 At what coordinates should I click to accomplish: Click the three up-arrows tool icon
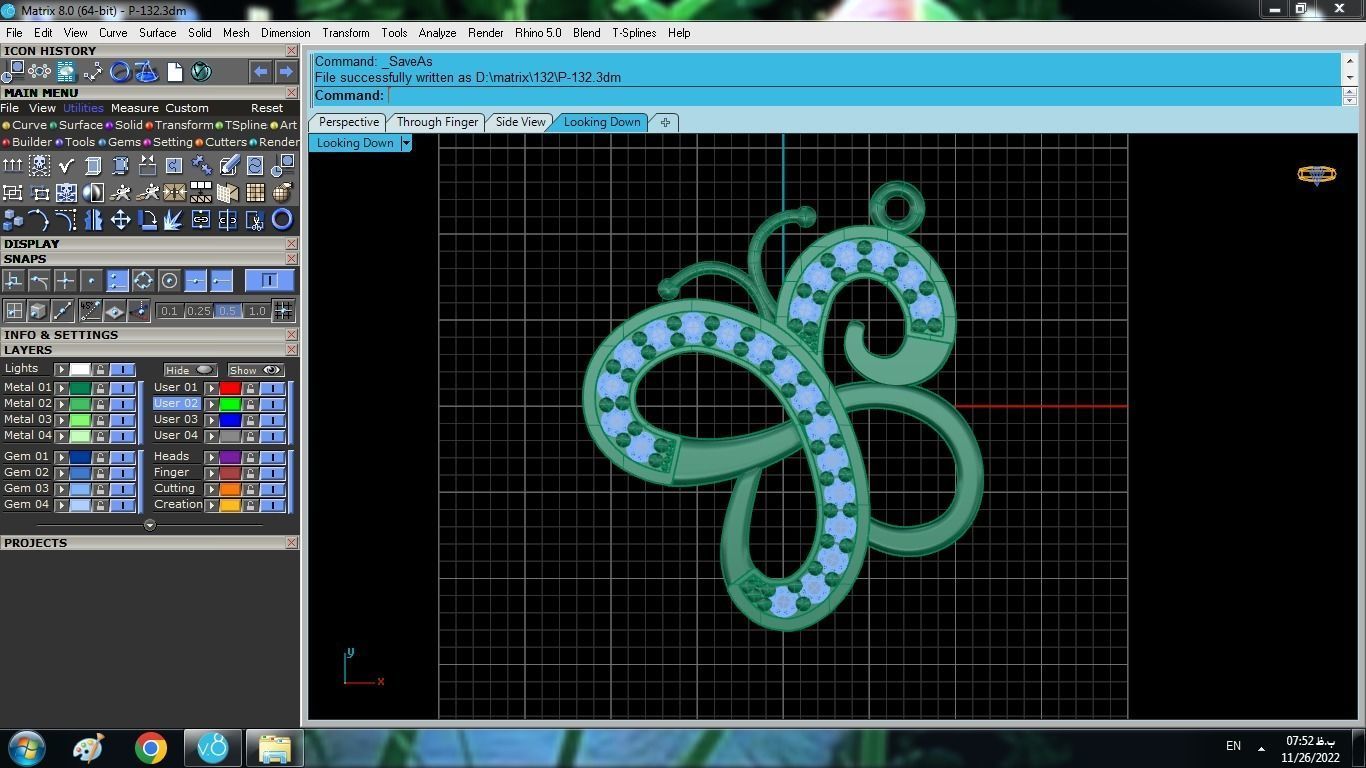point(13,165)
